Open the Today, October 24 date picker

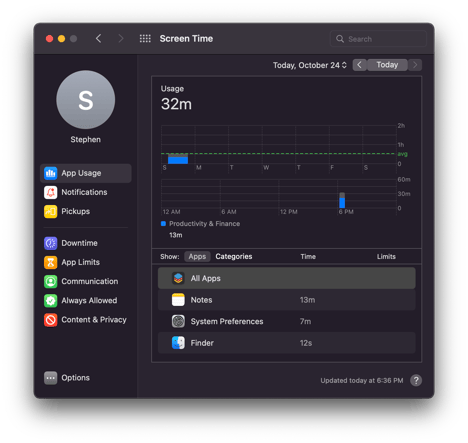(x=310, y=65)
